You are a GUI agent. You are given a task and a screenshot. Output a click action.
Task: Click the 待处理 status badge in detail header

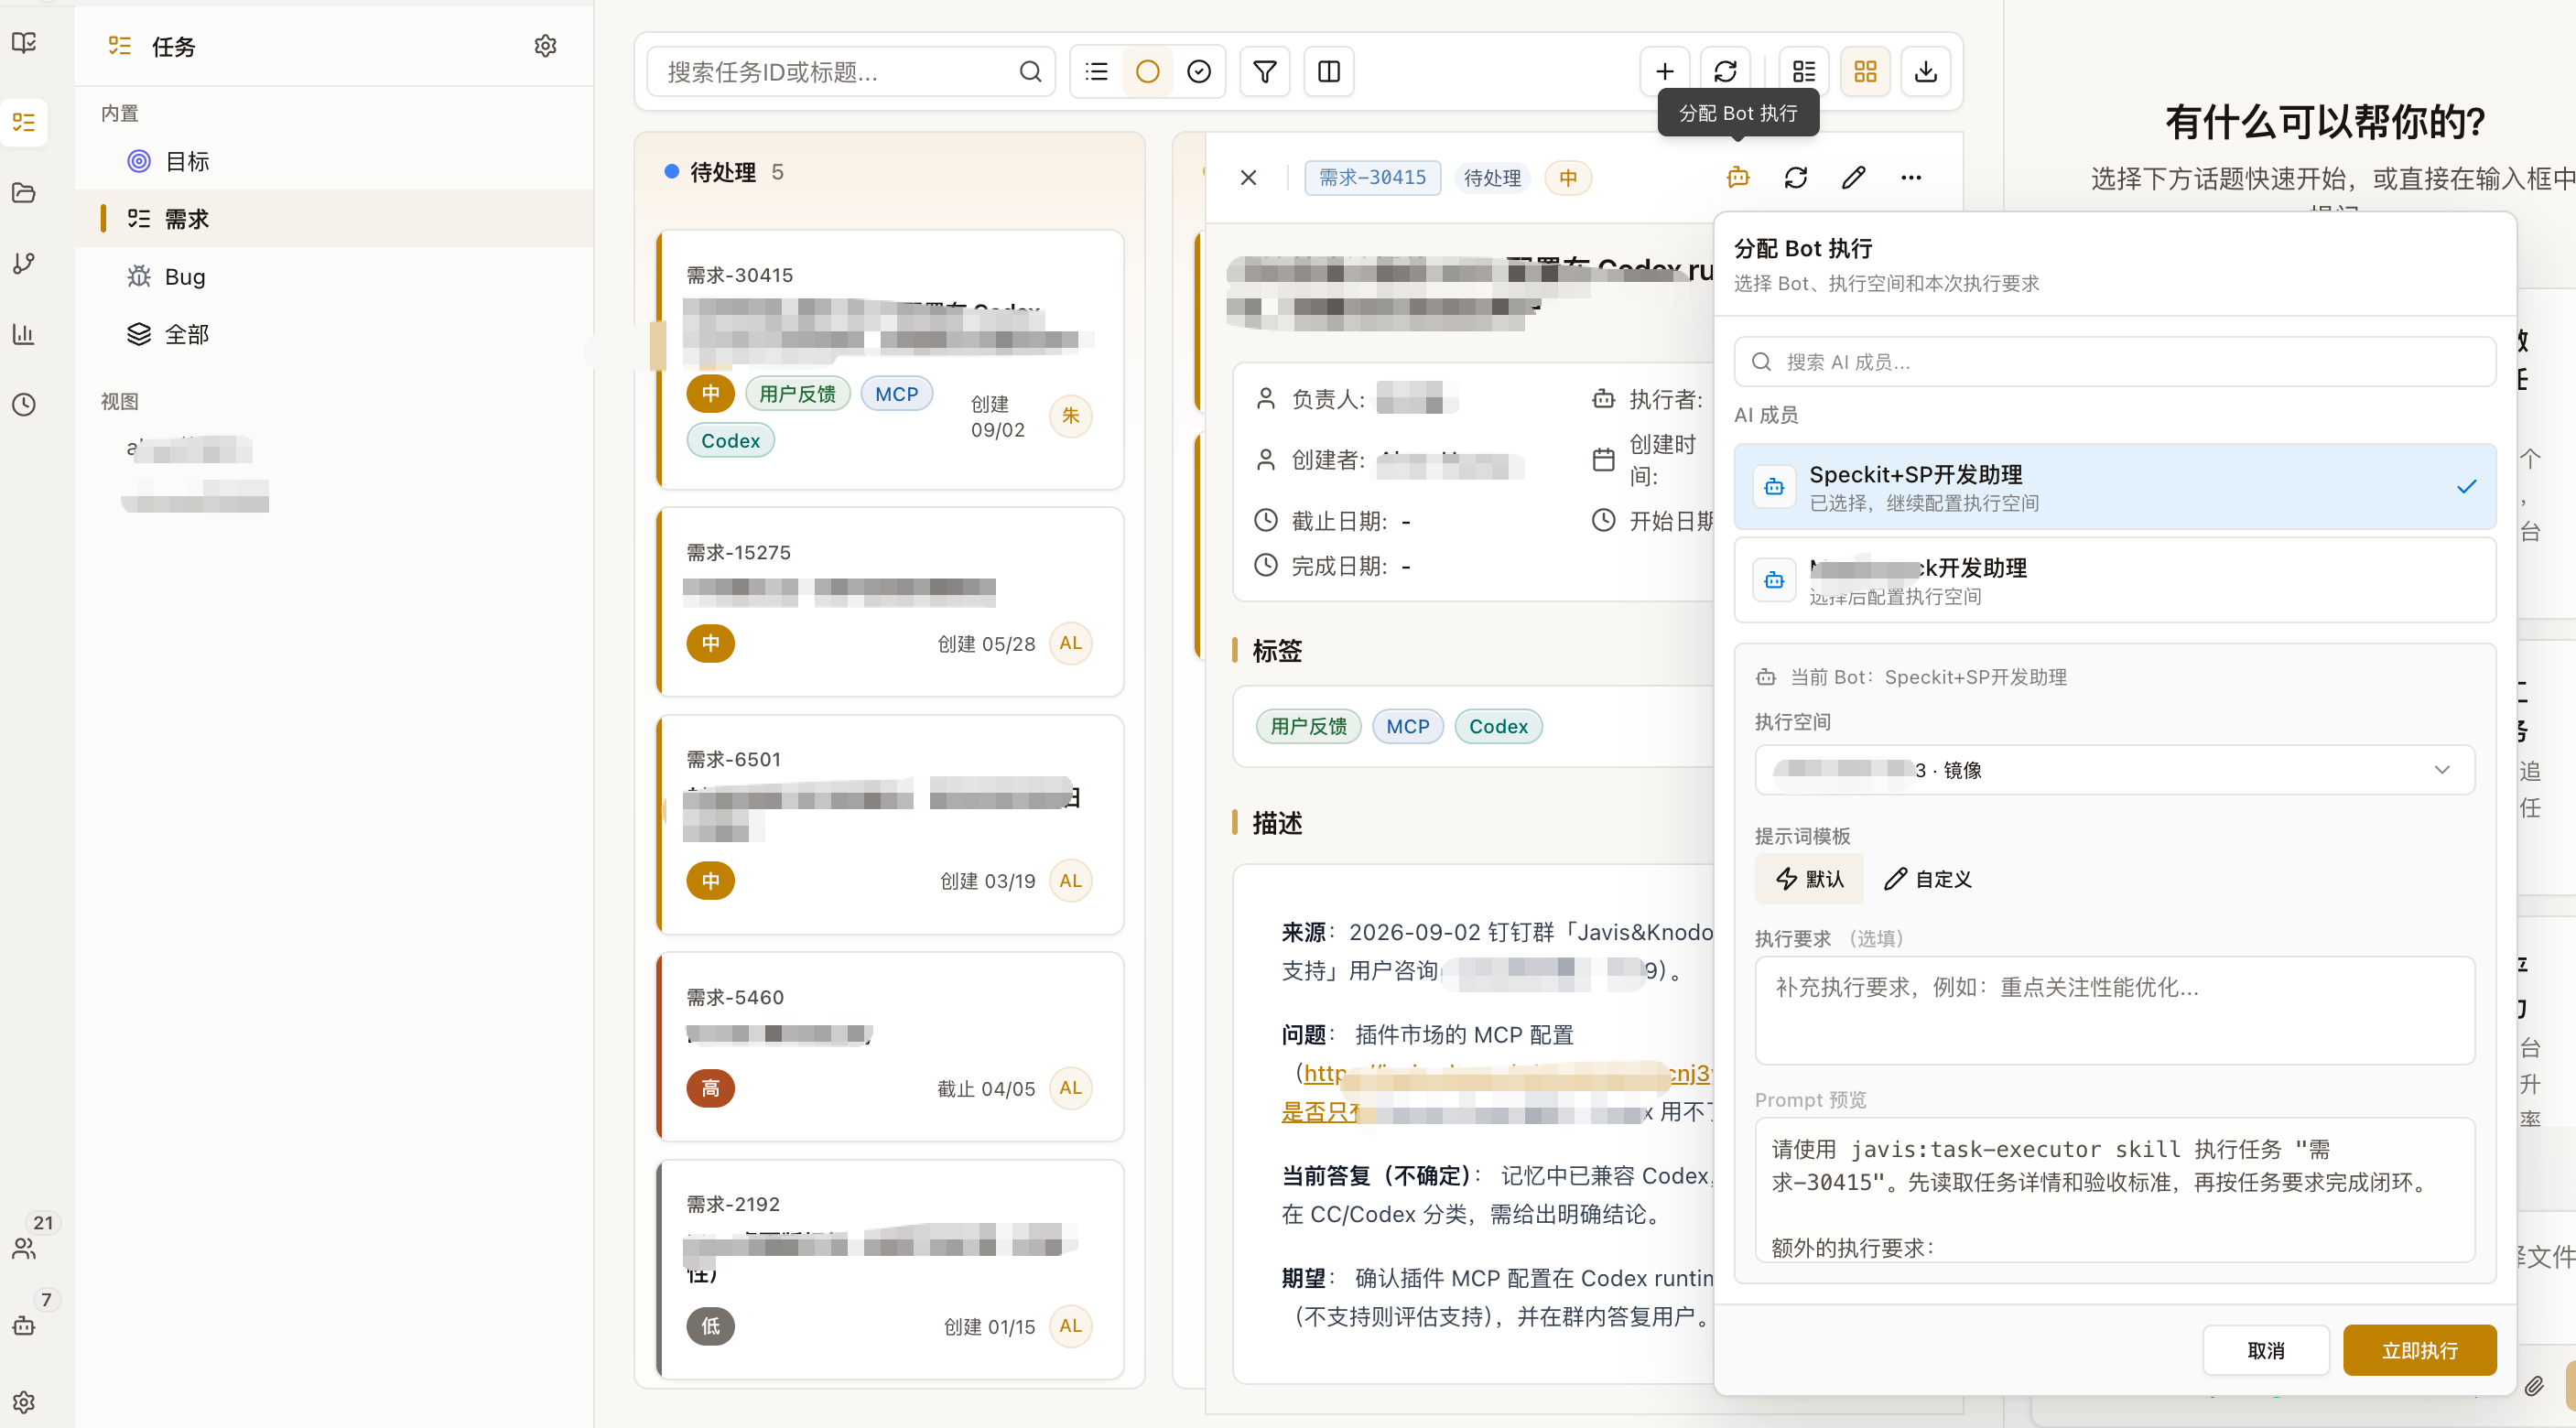click(x=1492, y=178)
